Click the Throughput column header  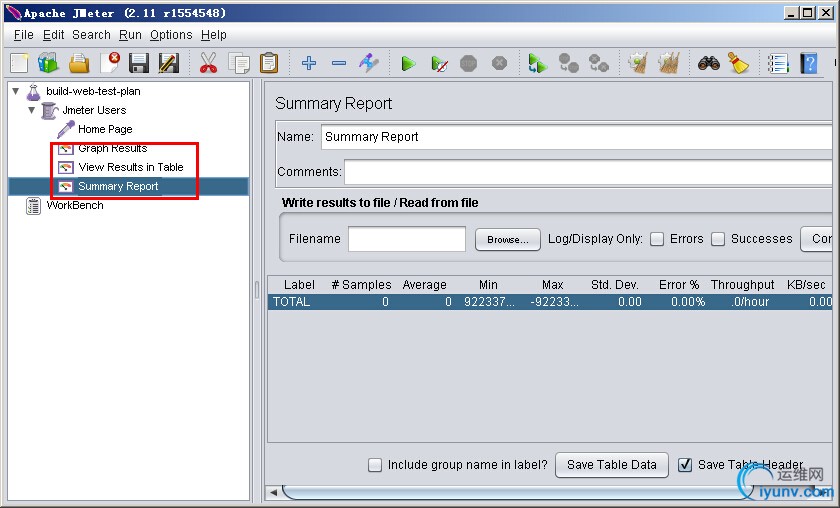[742, 285]
